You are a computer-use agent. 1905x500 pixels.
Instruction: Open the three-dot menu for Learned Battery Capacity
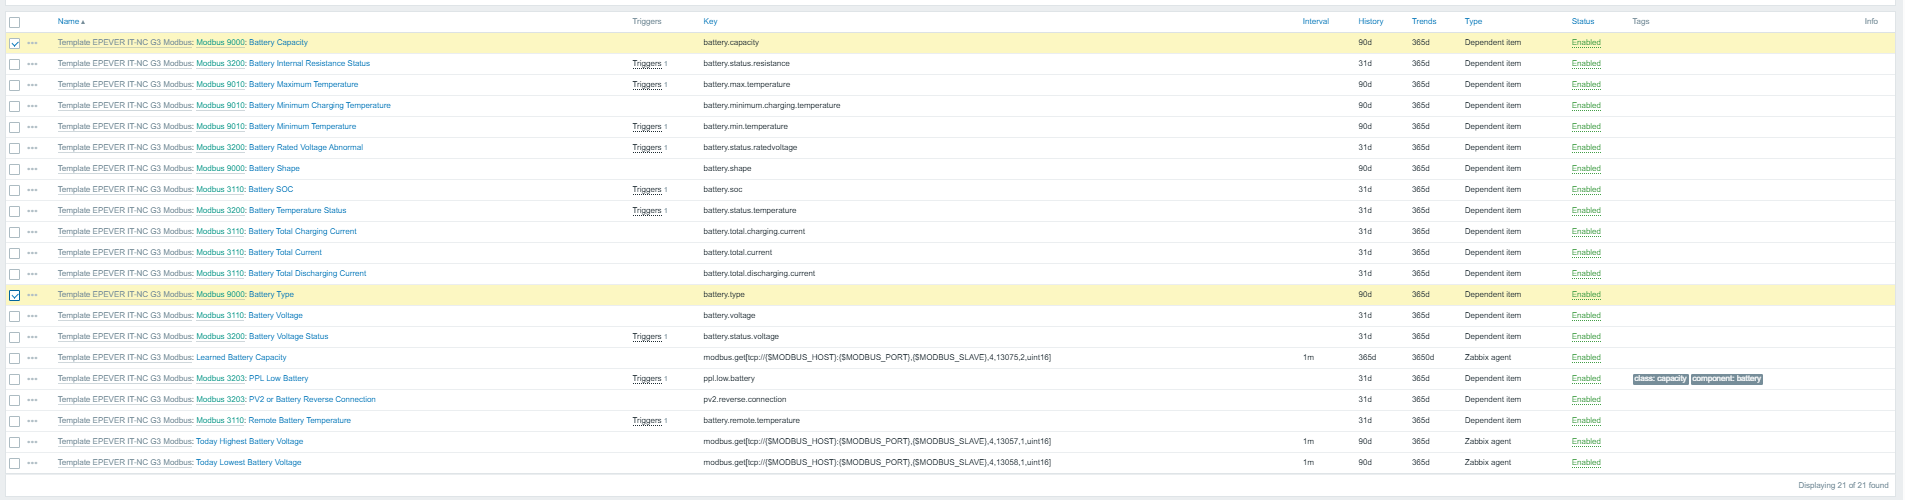tap(33, 358)
